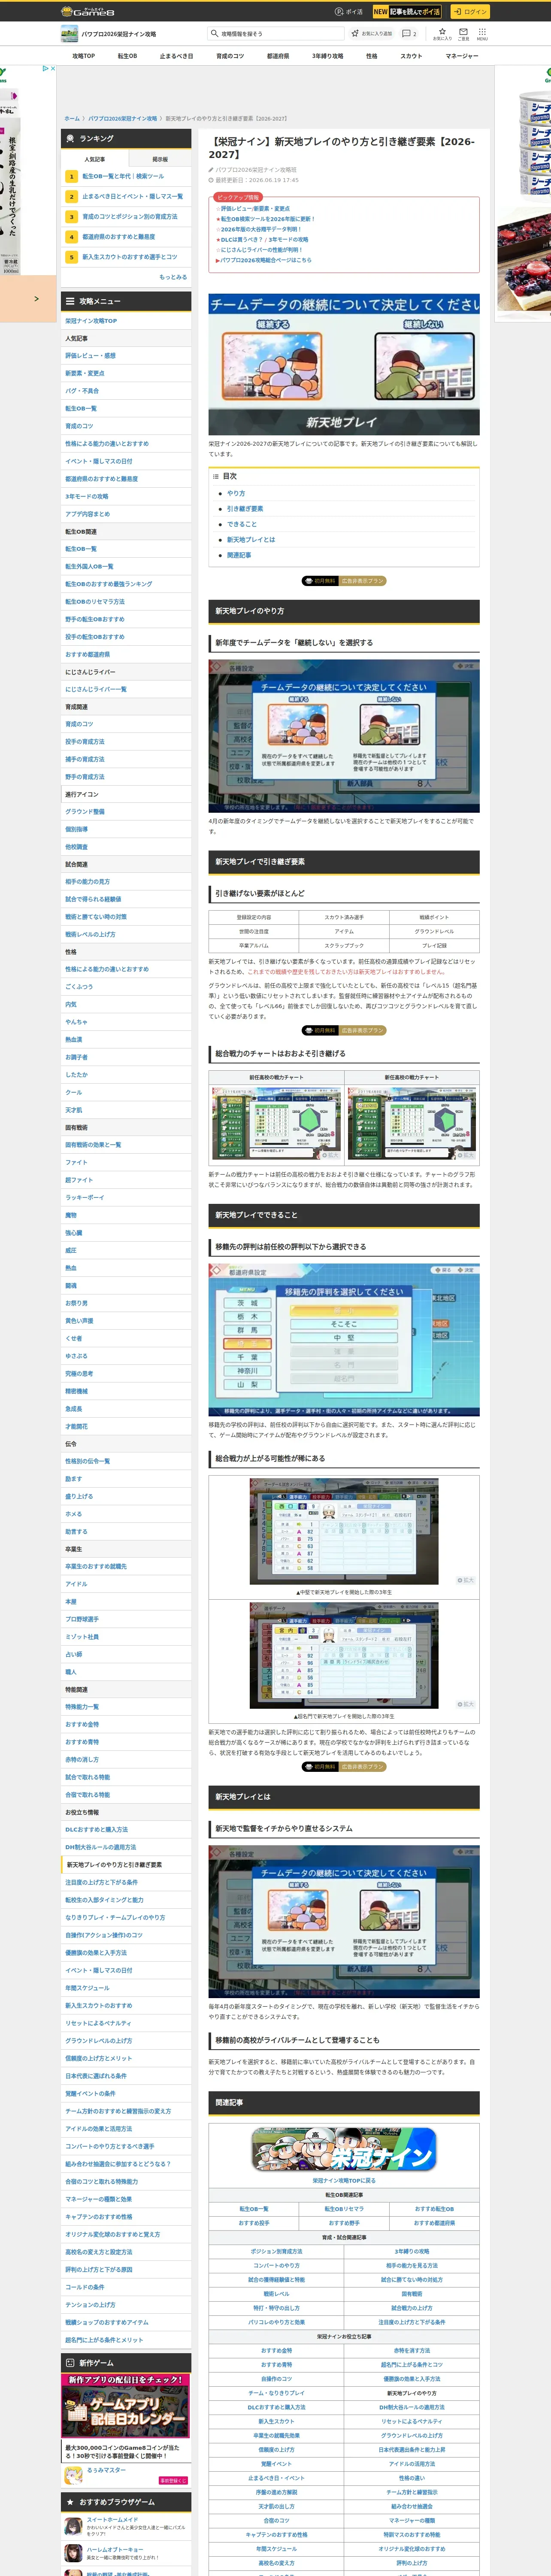Enlarge the 新任高校の戦力チャート image via 拡大
The image size is (551, 2576).
pos(465,1155)
